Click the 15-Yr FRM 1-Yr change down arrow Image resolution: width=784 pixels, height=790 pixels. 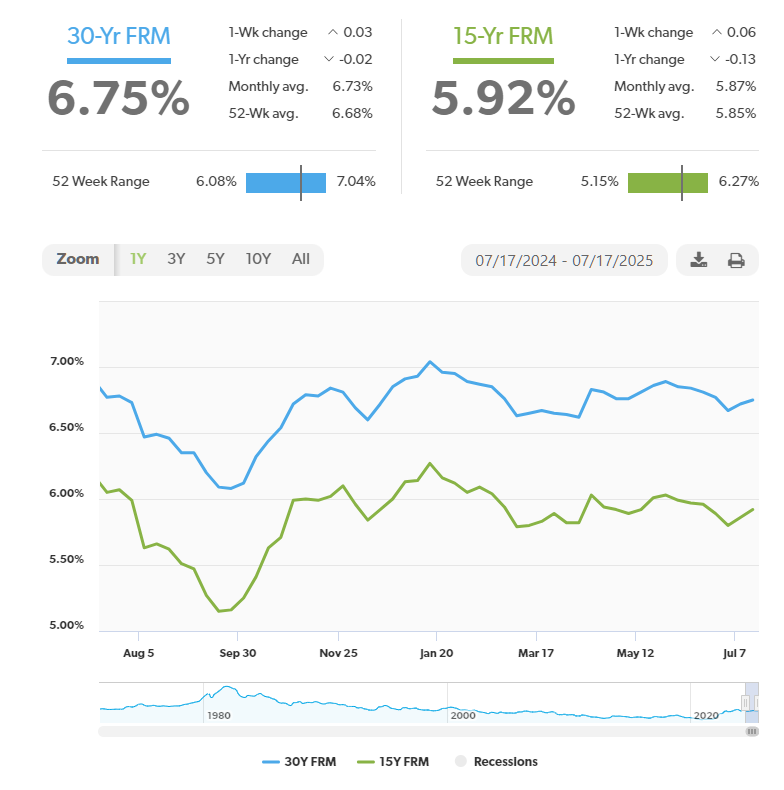click(714, 60)
